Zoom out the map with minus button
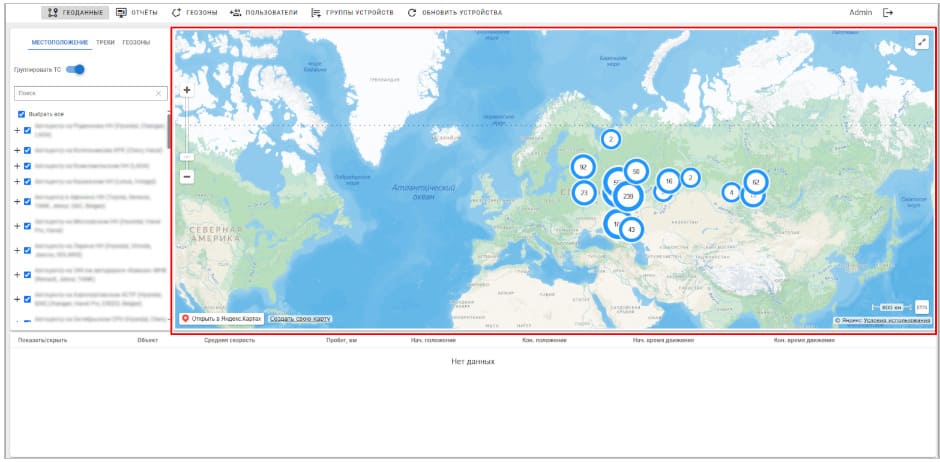The width and height of the screenshot is (940, 462). click(x=186, y=176)
